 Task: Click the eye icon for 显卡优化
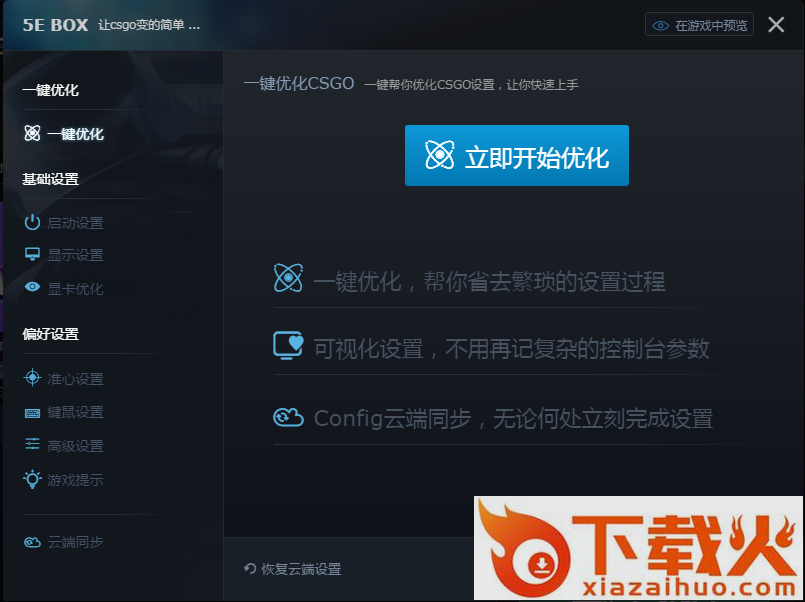click(x=32, y=289)
